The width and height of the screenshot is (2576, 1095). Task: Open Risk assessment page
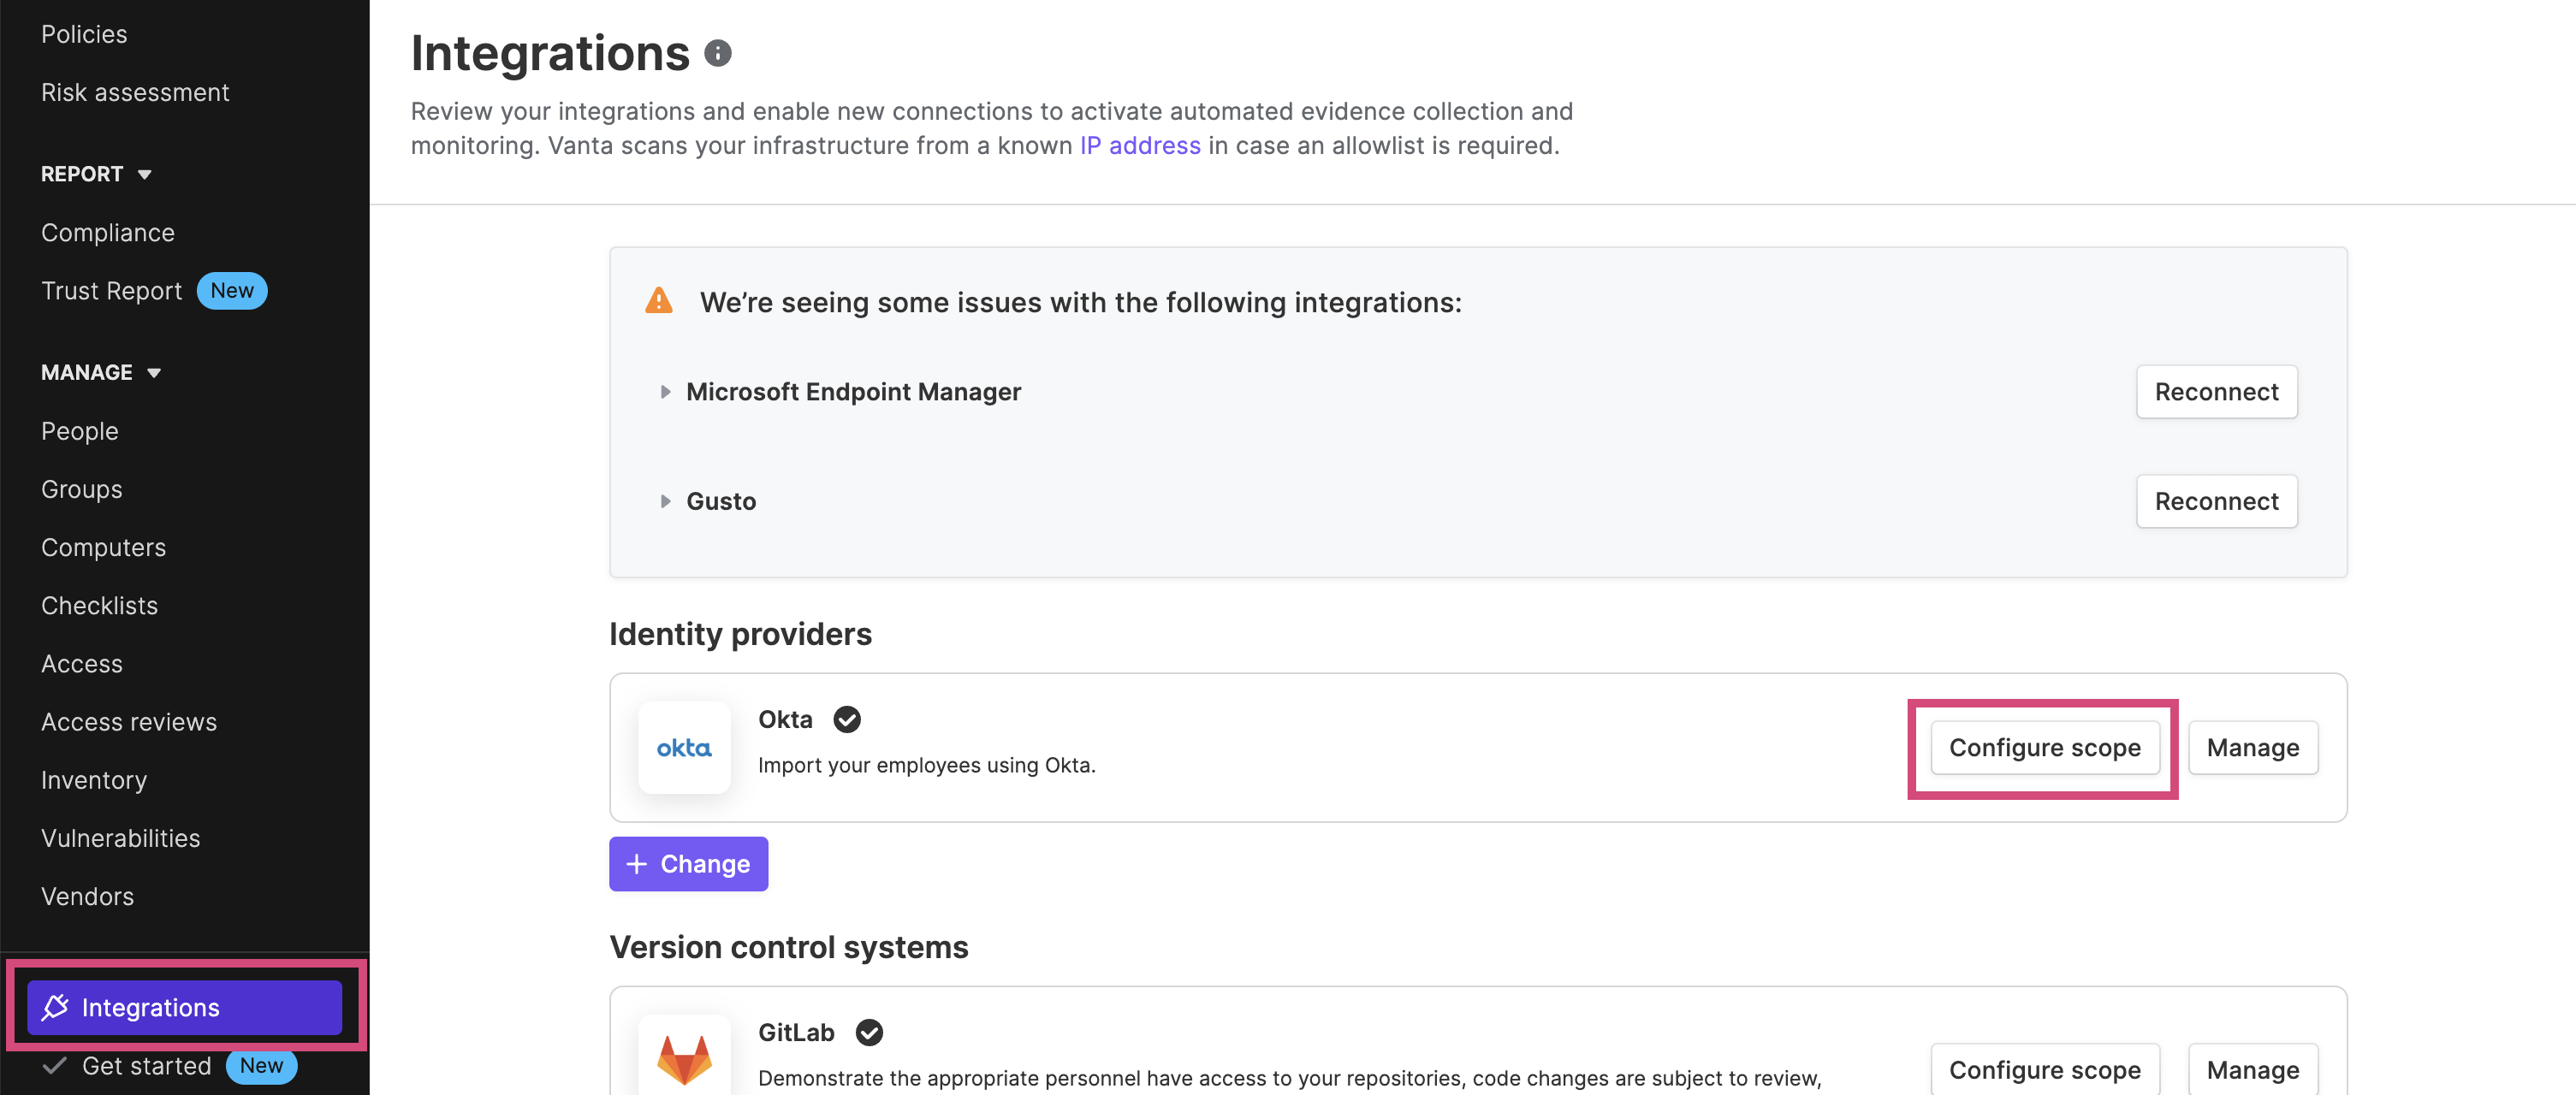coord(135,92)
